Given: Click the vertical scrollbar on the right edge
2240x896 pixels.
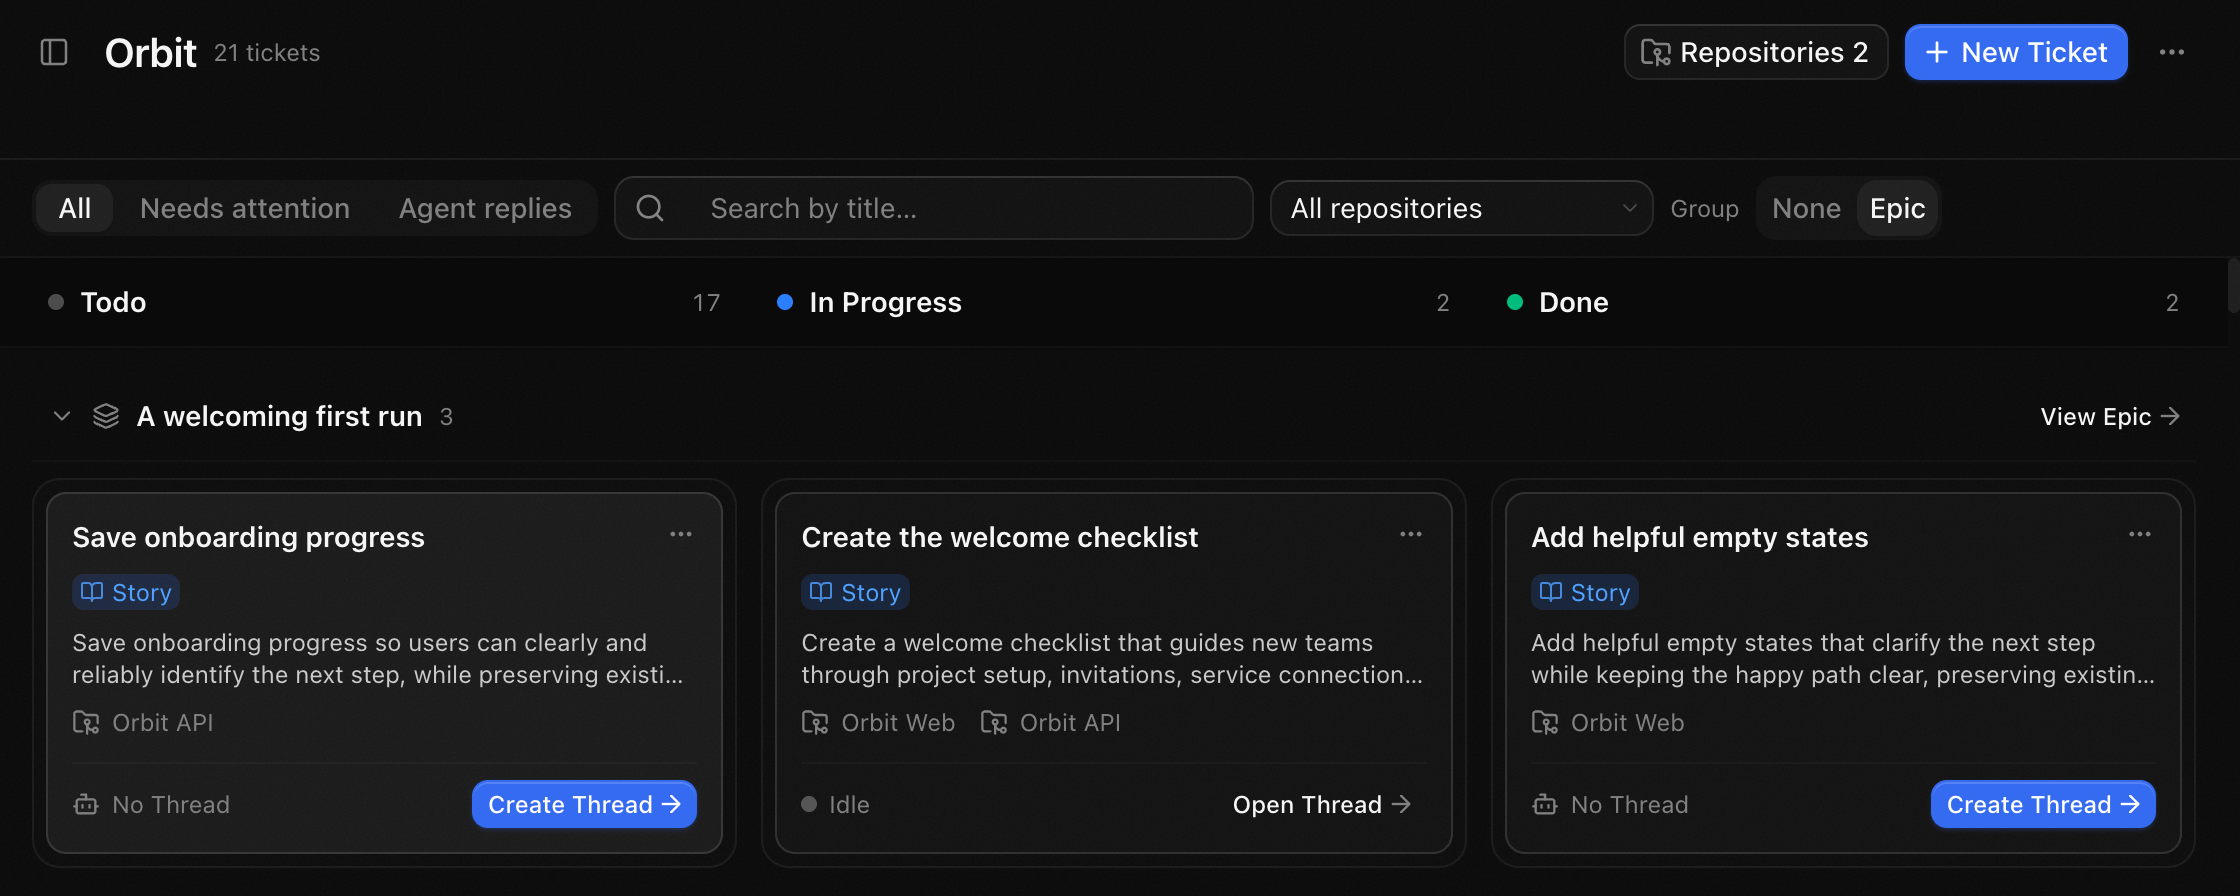Looking at the screenshot, I should point(2233,286).
